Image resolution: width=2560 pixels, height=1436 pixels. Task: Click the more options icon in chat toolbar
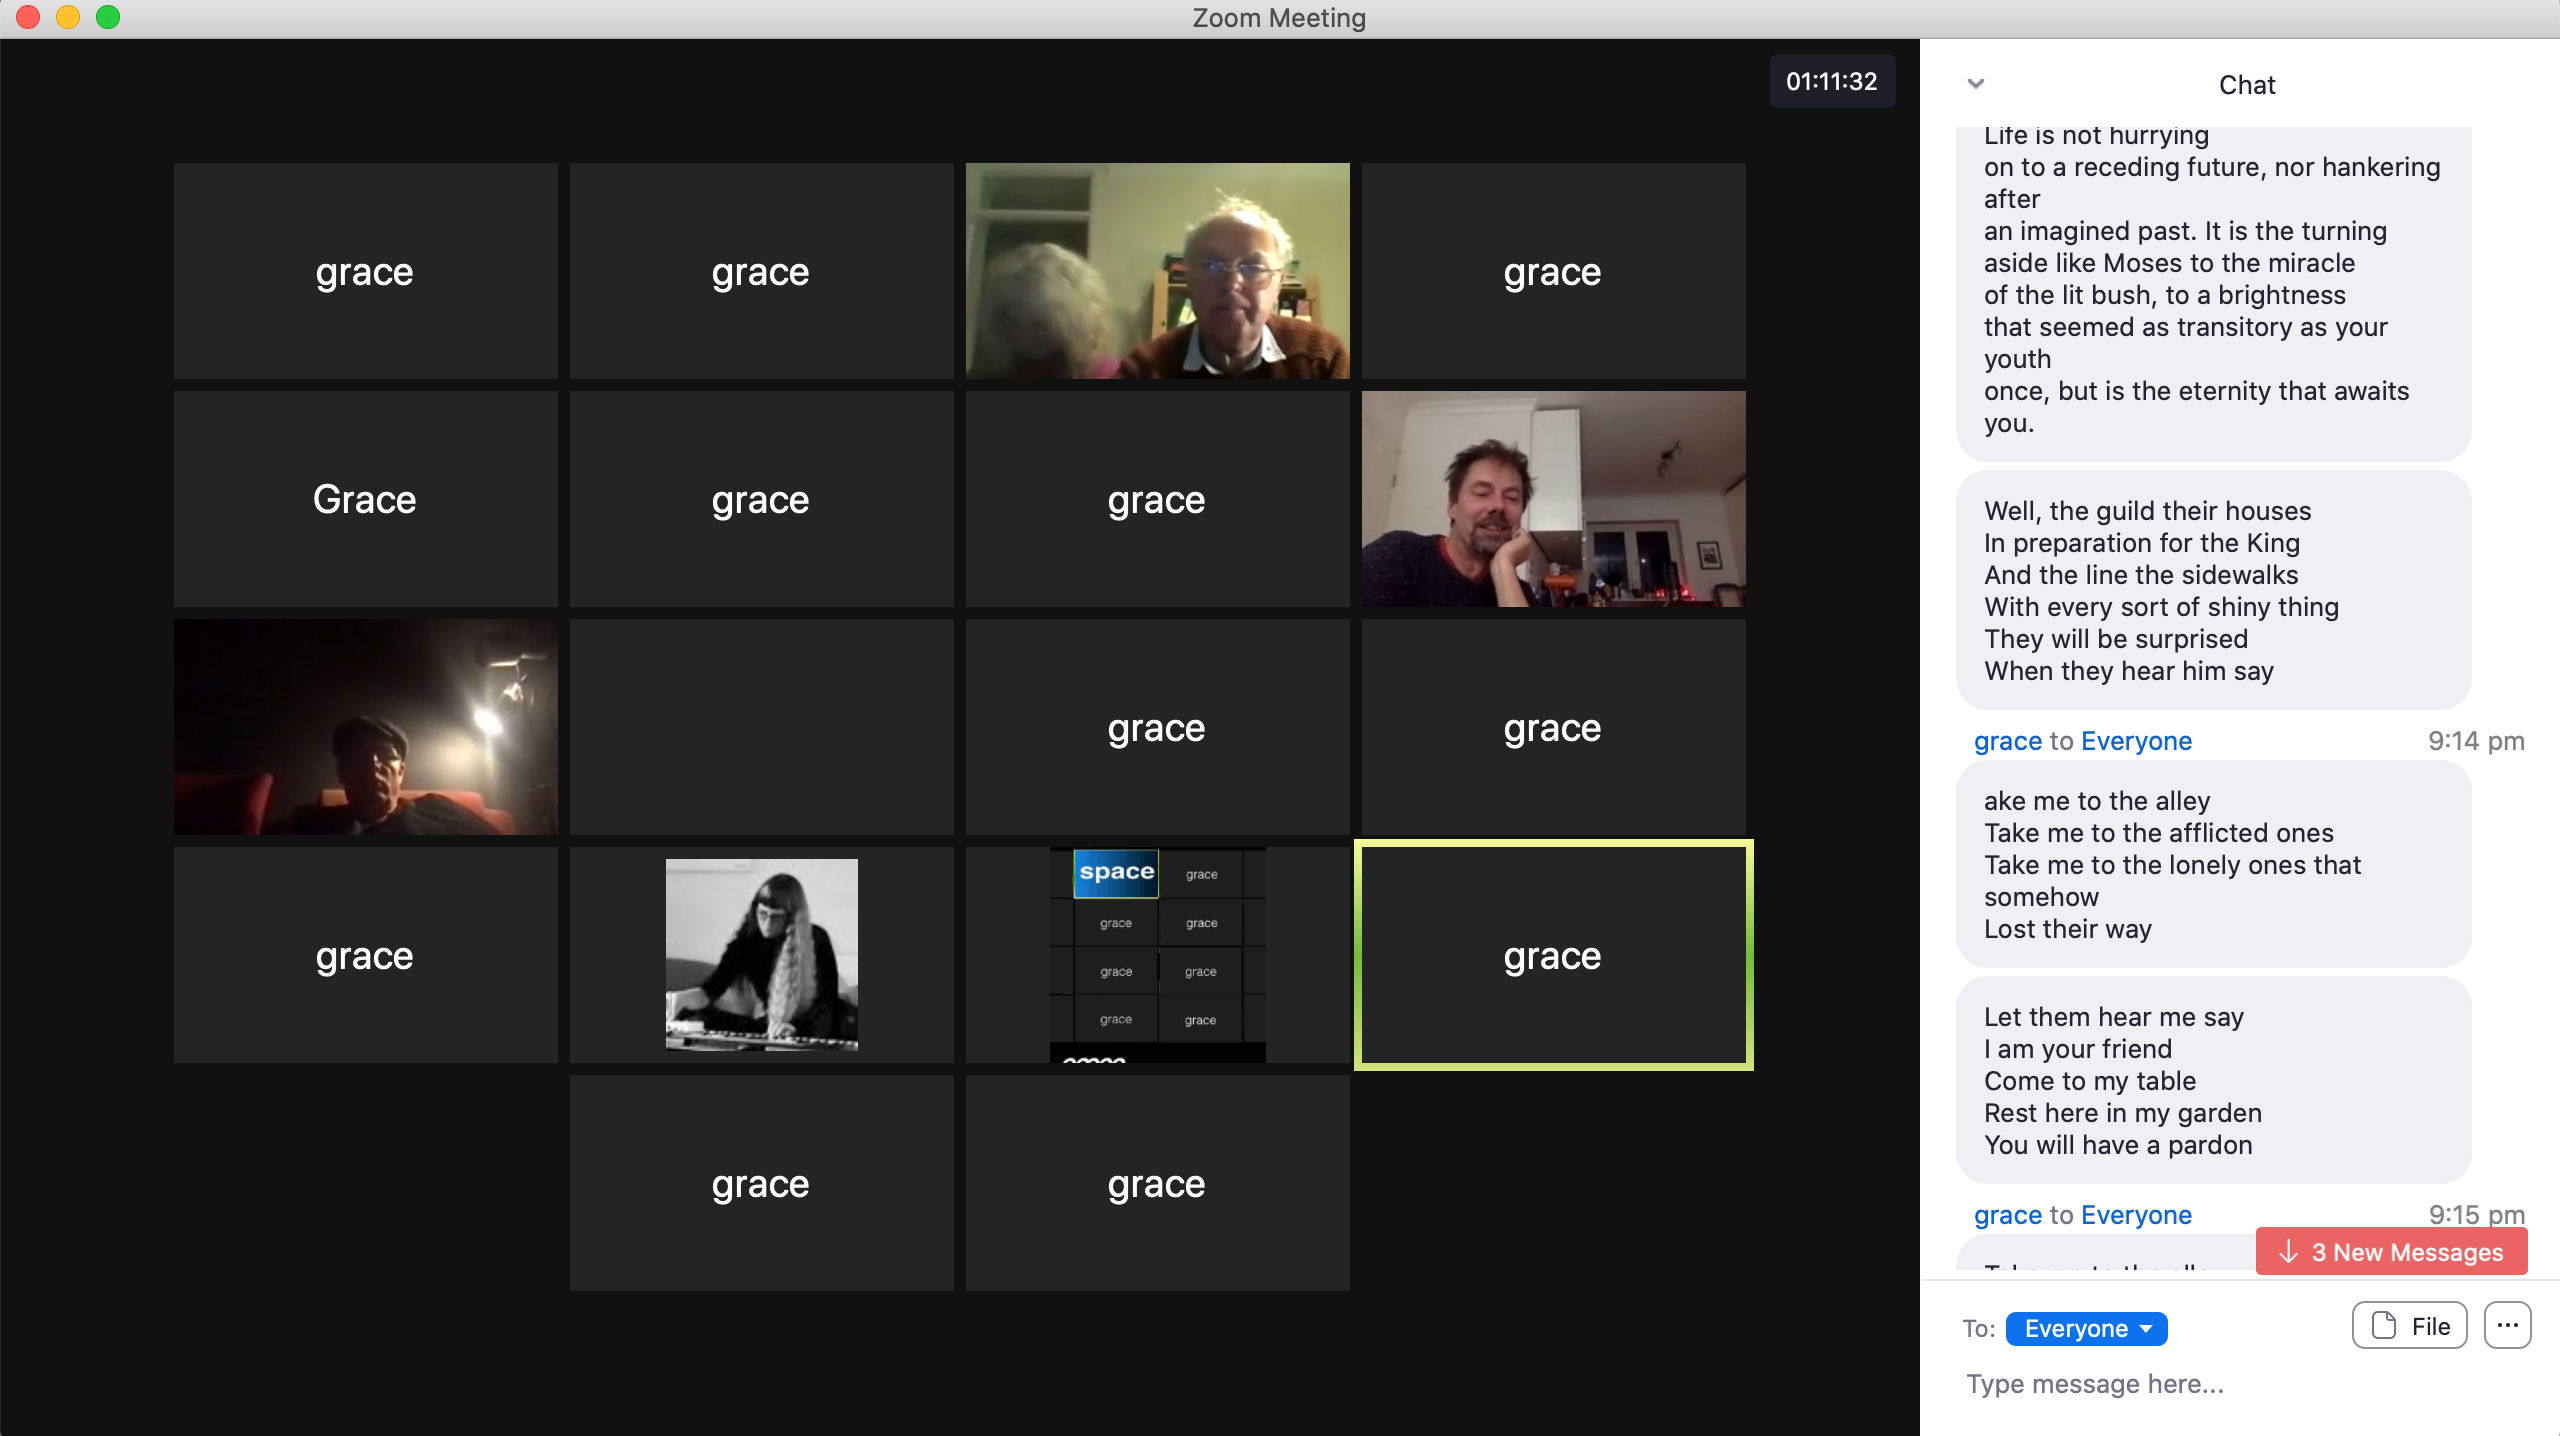(2507, 1327)
